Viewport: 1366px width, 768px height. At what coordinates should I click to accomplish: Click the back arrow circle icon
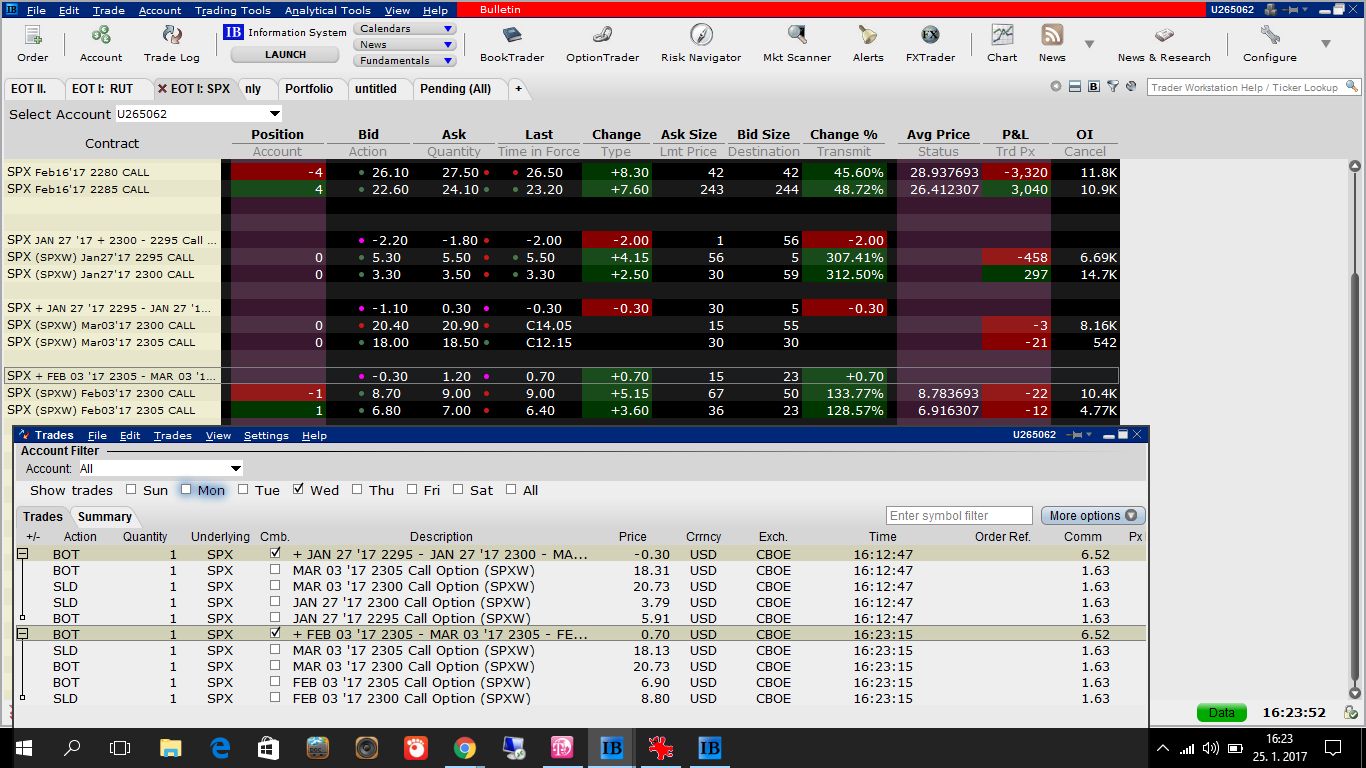coord(1056,87)
